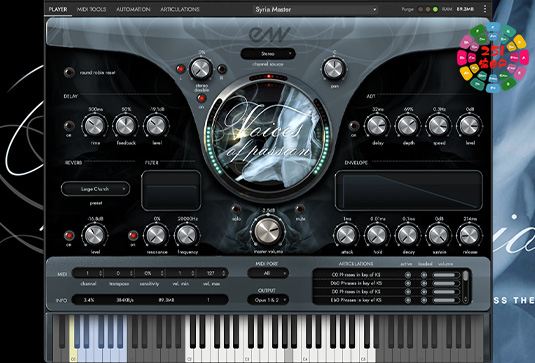Click the delay feedback knob
The width and height of the screenshot is (535, 363).
point(126,126)
